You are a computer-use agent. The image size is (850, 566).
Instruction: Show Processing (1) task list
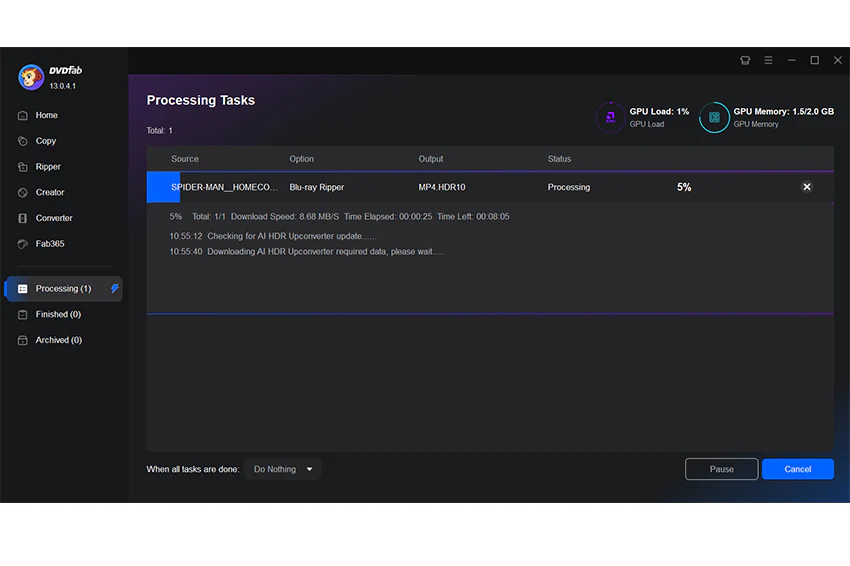[x=63, y=288]
